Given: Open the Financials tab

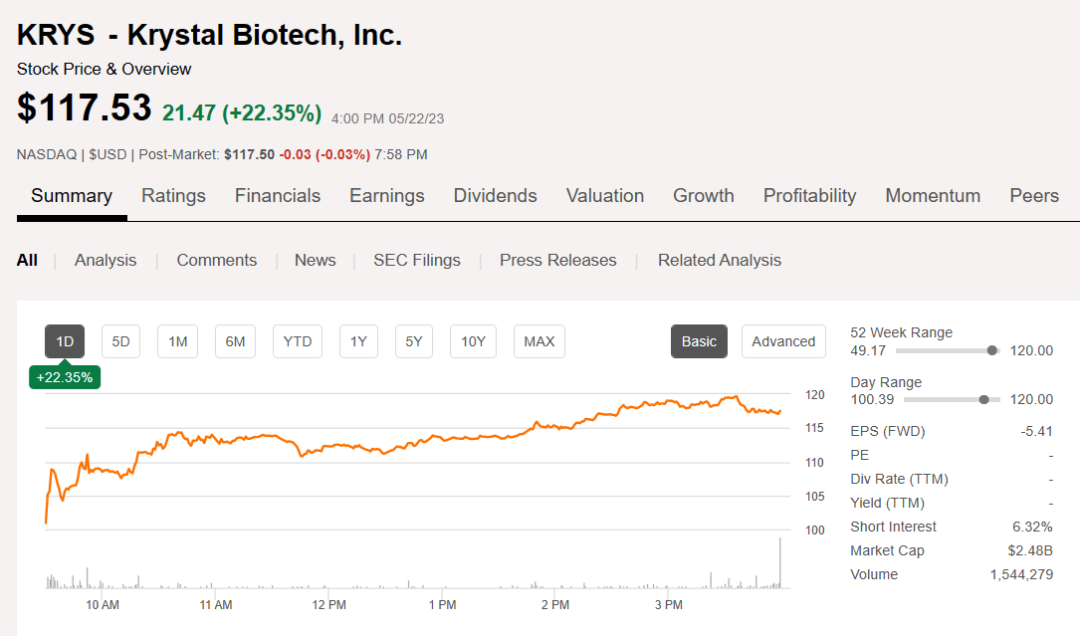Looking at the screenshot, I should point(277,196).
